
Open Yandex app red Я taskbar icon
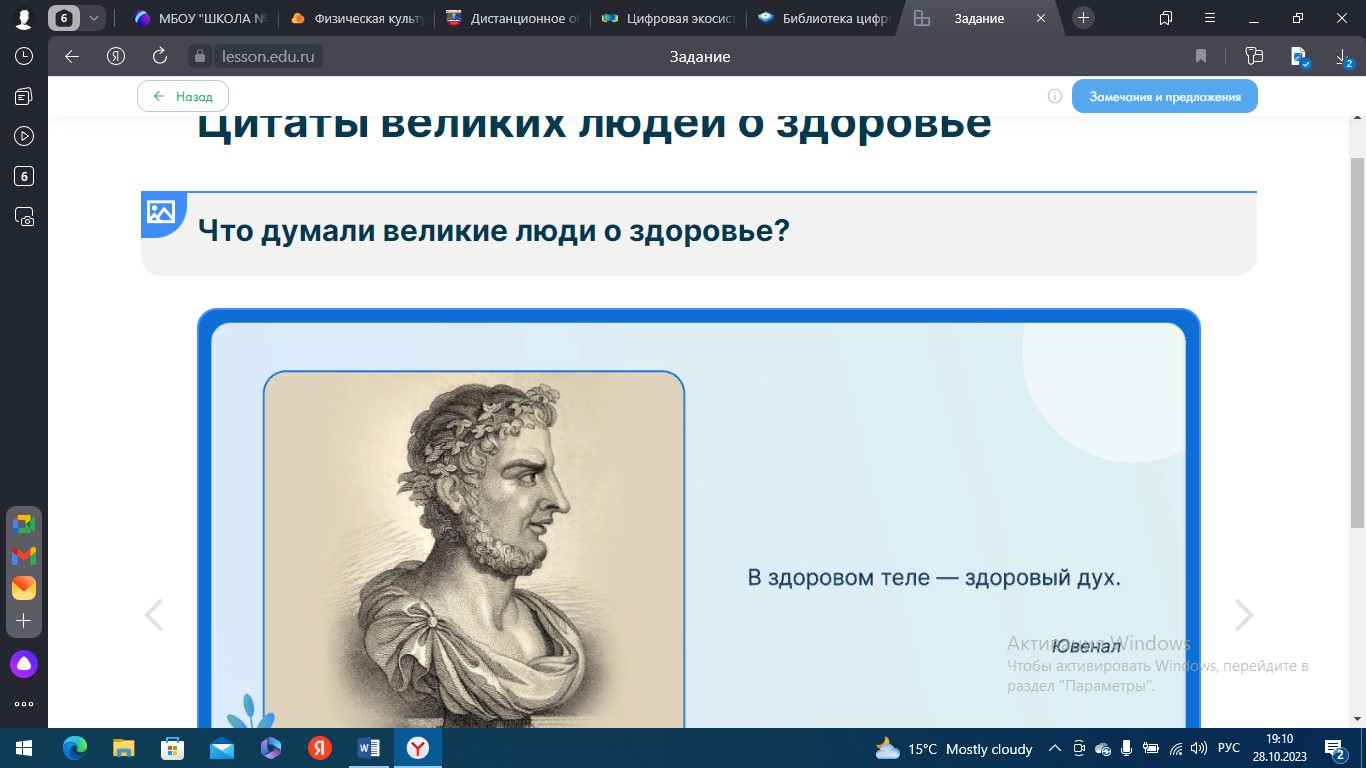click(320, 748)
